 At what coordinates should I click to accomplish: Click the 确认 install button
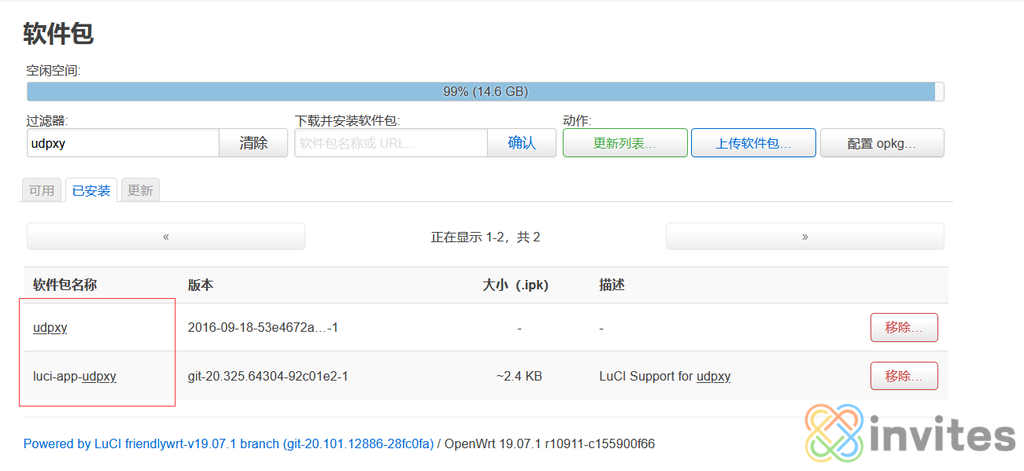click(x=522, y=143)
